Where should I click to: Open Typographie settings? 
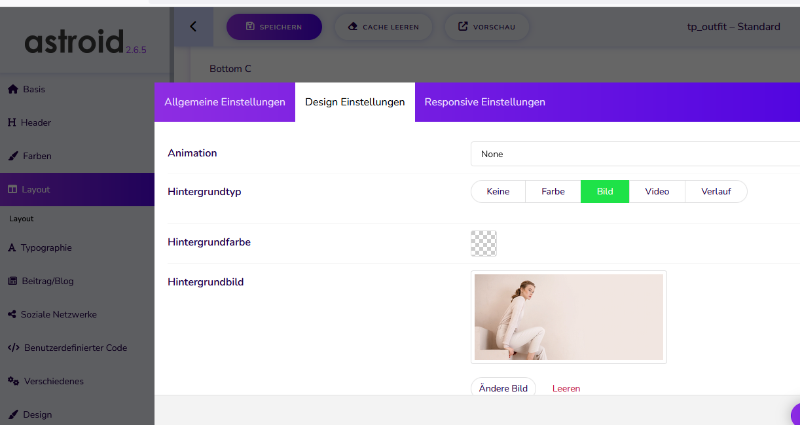pyautogui.click(x=77, y=248)
